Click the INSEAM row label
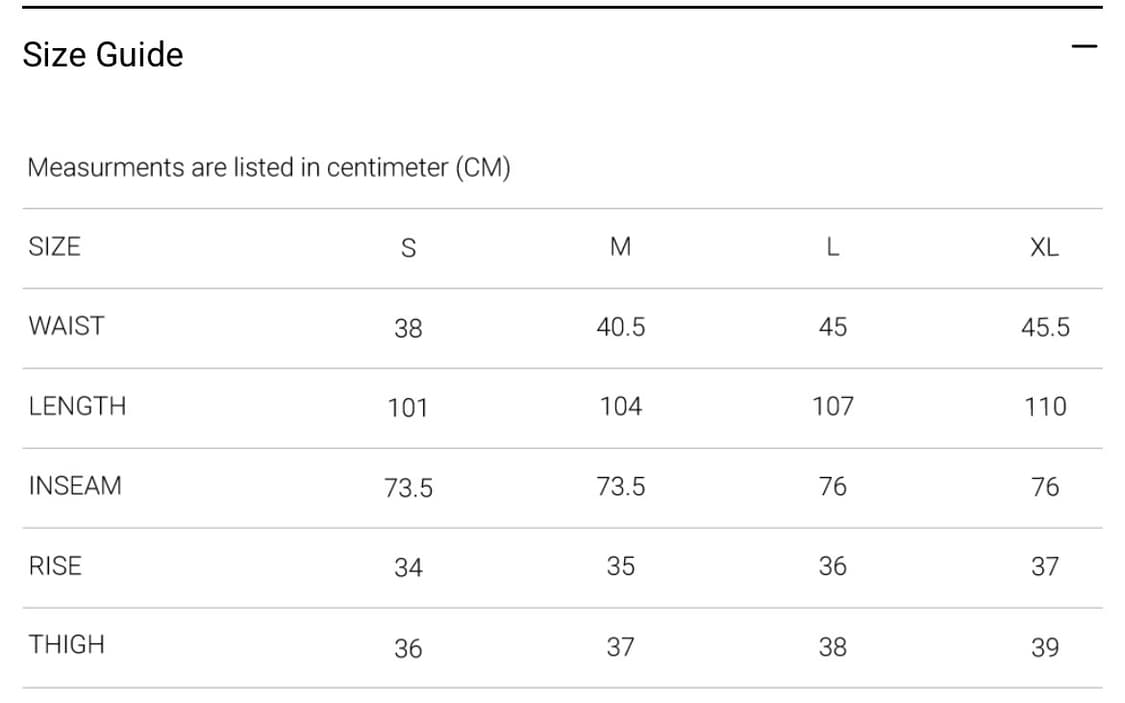 pyautogui.click(x=75, y=486)
